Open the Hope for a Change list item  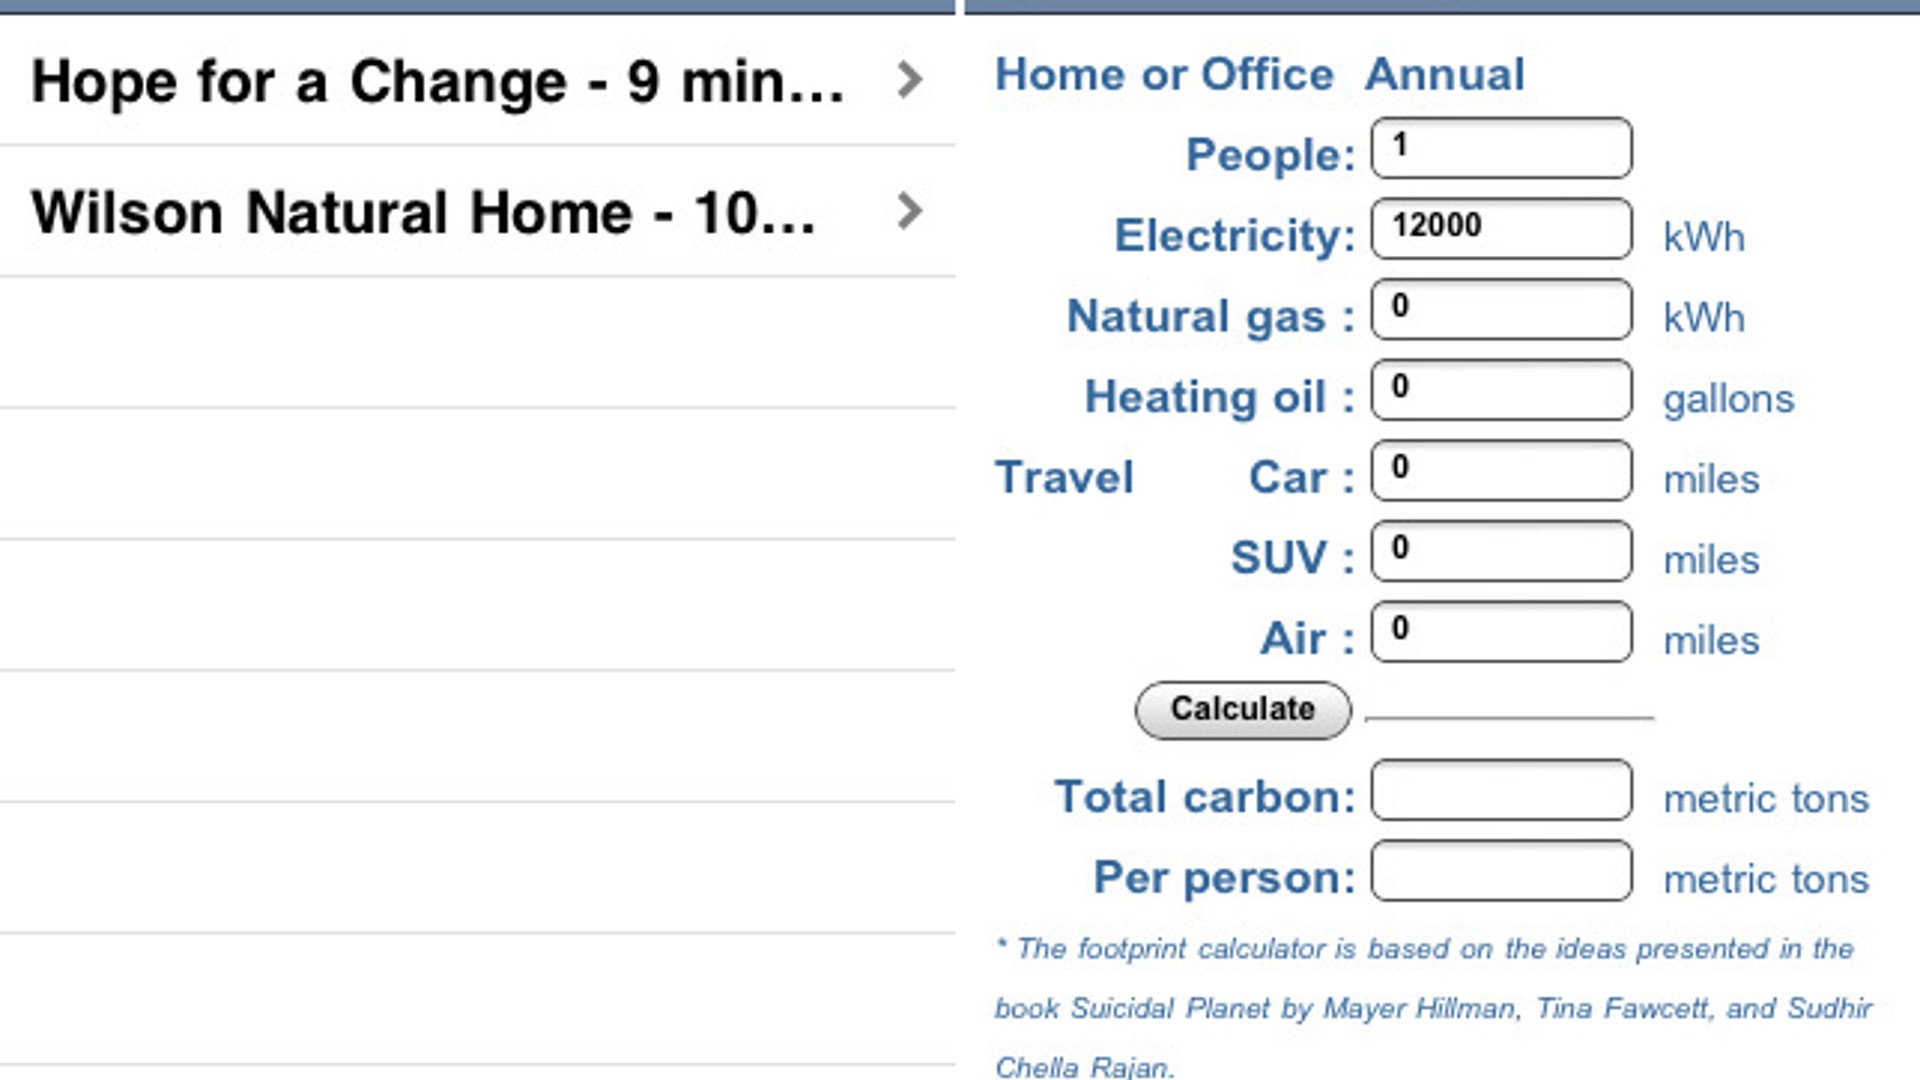tap(438, 82)
